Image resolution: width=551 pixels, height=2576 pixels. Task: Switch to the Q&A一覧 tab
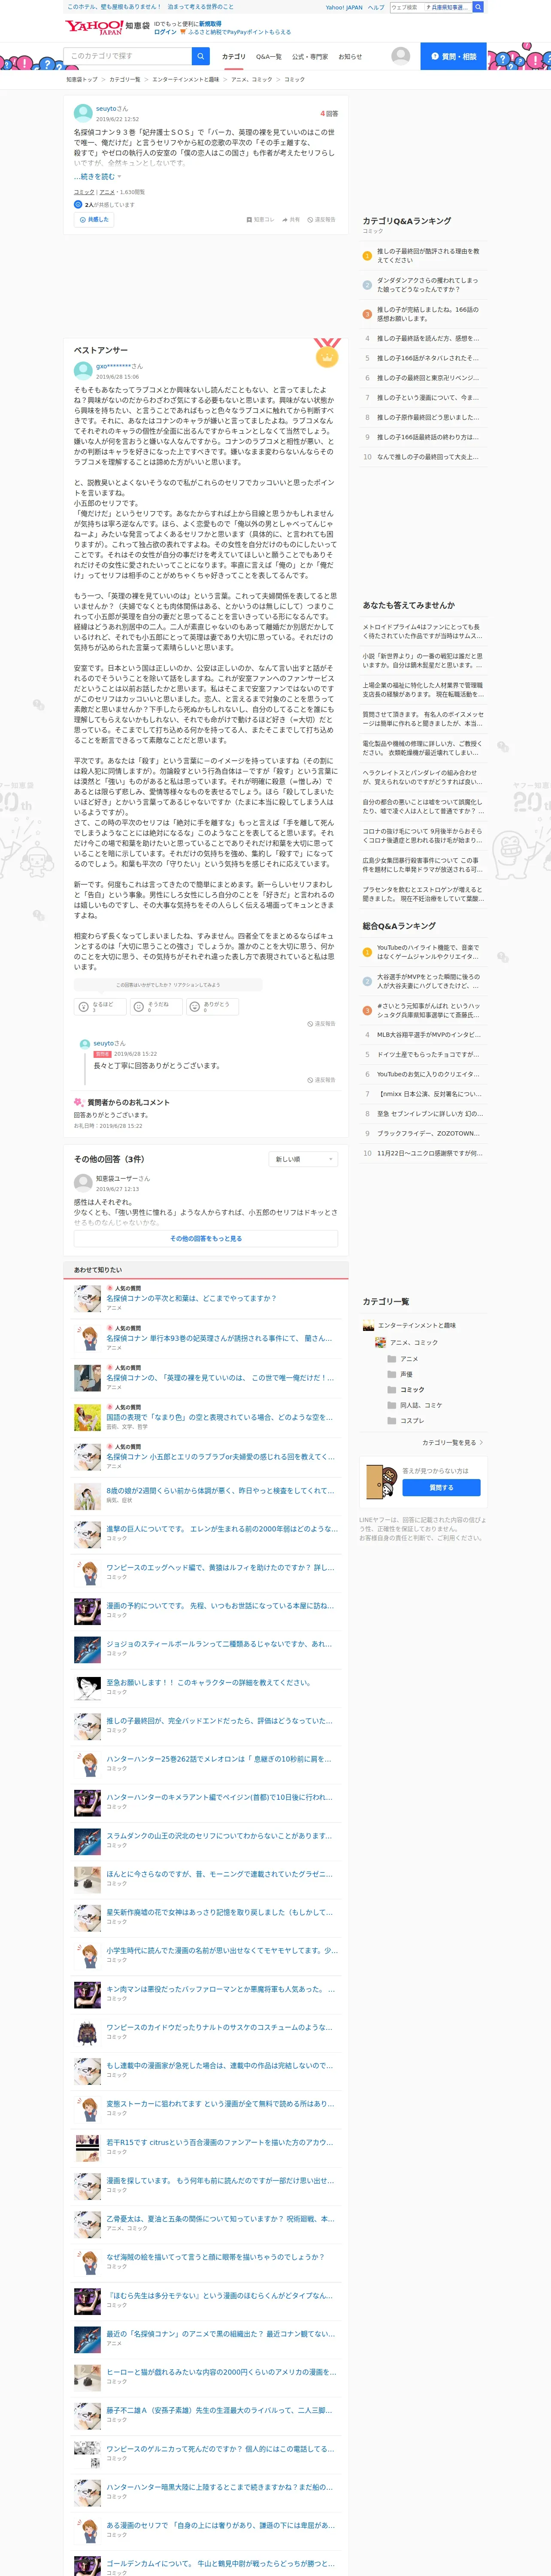pos(269,57)
